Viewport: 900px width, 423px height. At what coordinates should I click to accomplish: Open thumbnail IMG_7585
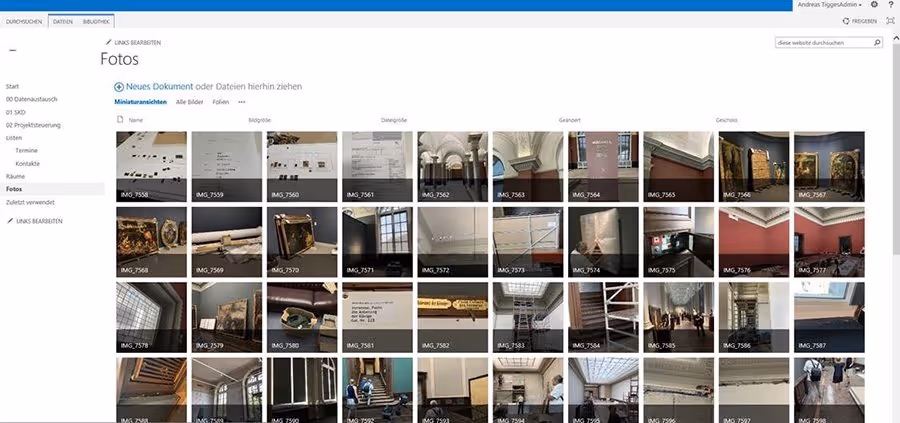click(x=678, y=317)
